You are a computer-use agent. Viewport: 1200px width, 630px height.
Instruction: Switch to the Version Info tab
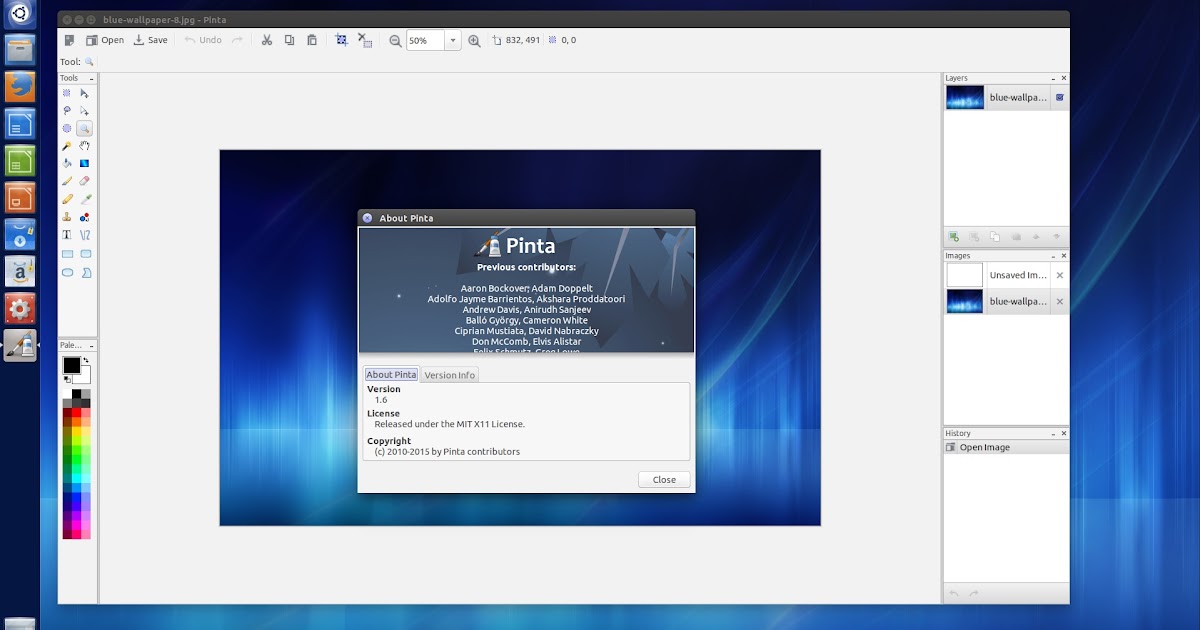click(x=449, y=374)
